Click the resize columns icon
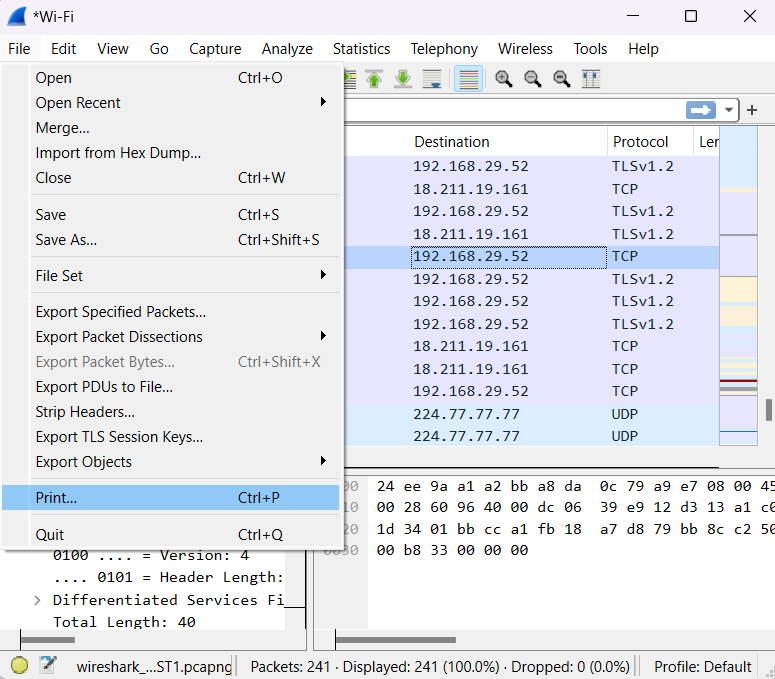Viewport: 775px width, 679px height. [591, 79]
